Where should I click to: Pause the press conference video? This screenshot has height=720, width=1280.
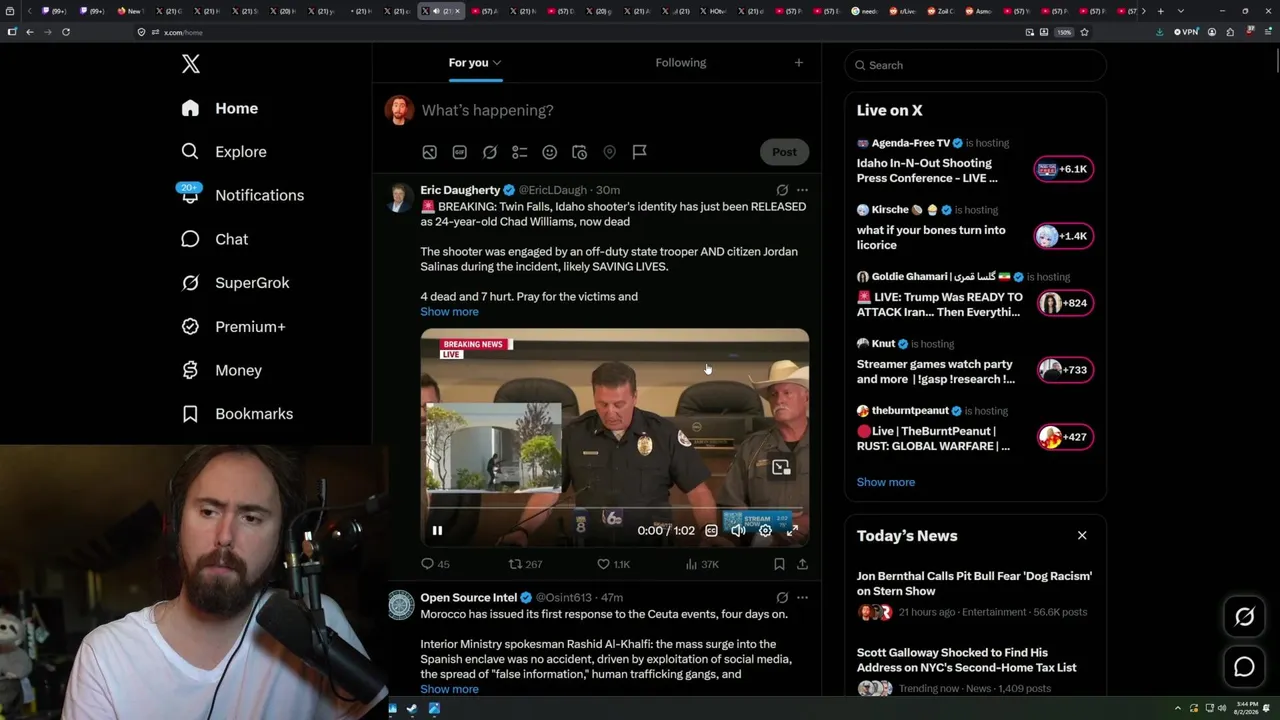(437, 531)
